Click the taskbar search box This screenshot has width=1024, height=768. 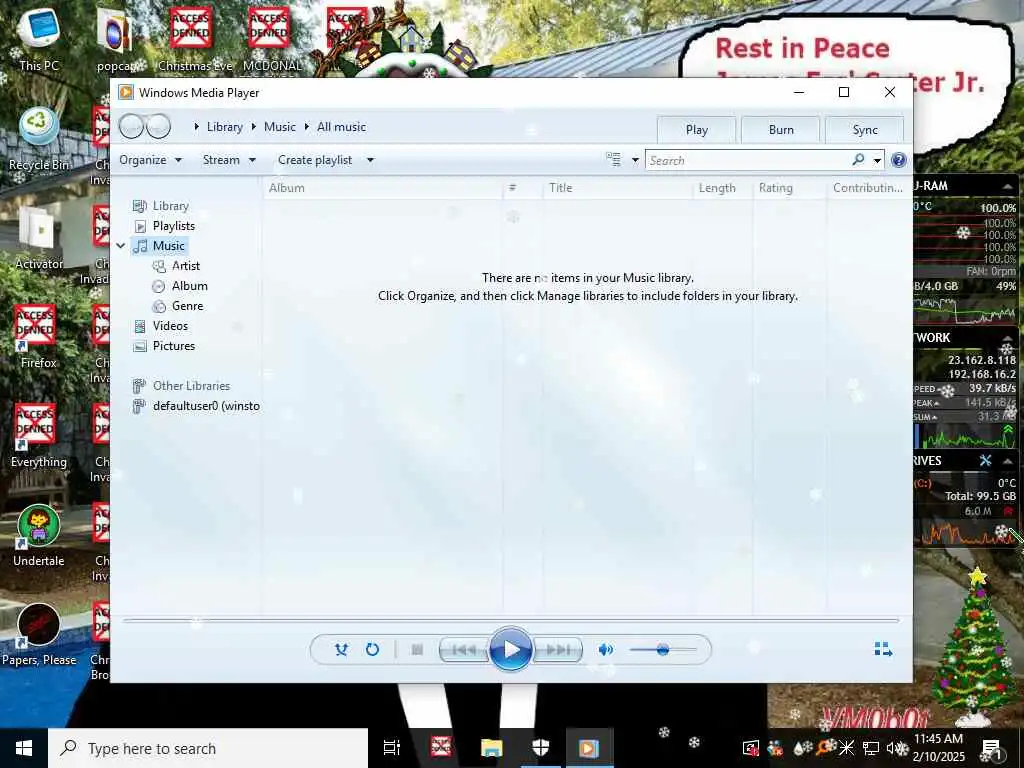[x=208, y=748]
